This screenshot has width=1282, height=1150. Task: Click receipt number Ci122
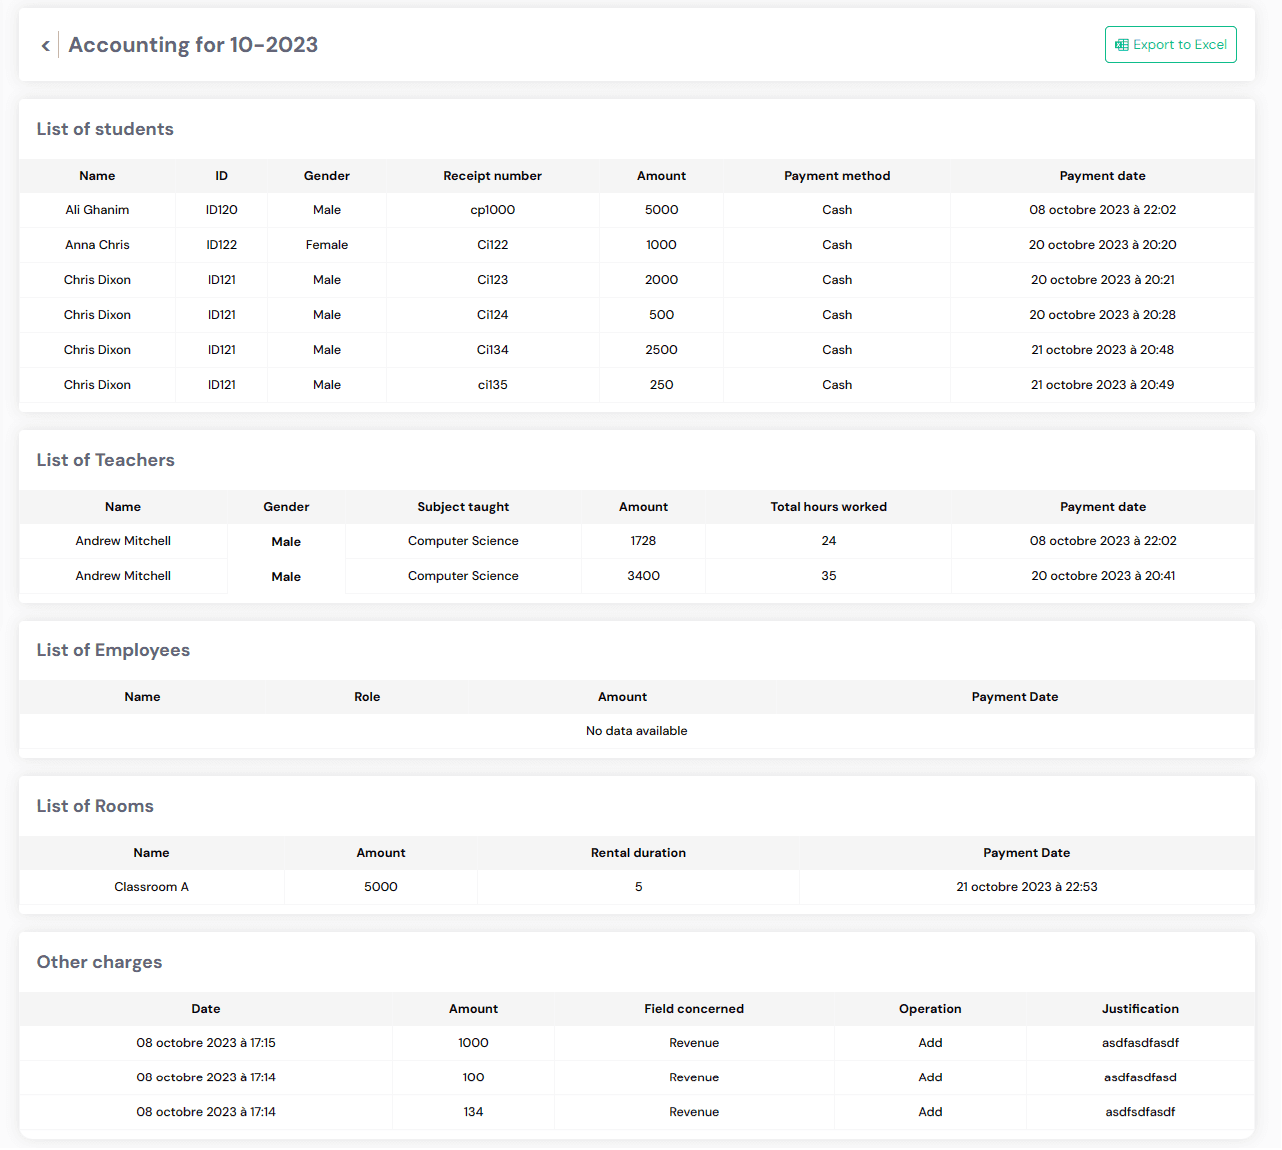click(x=492, y=245)
